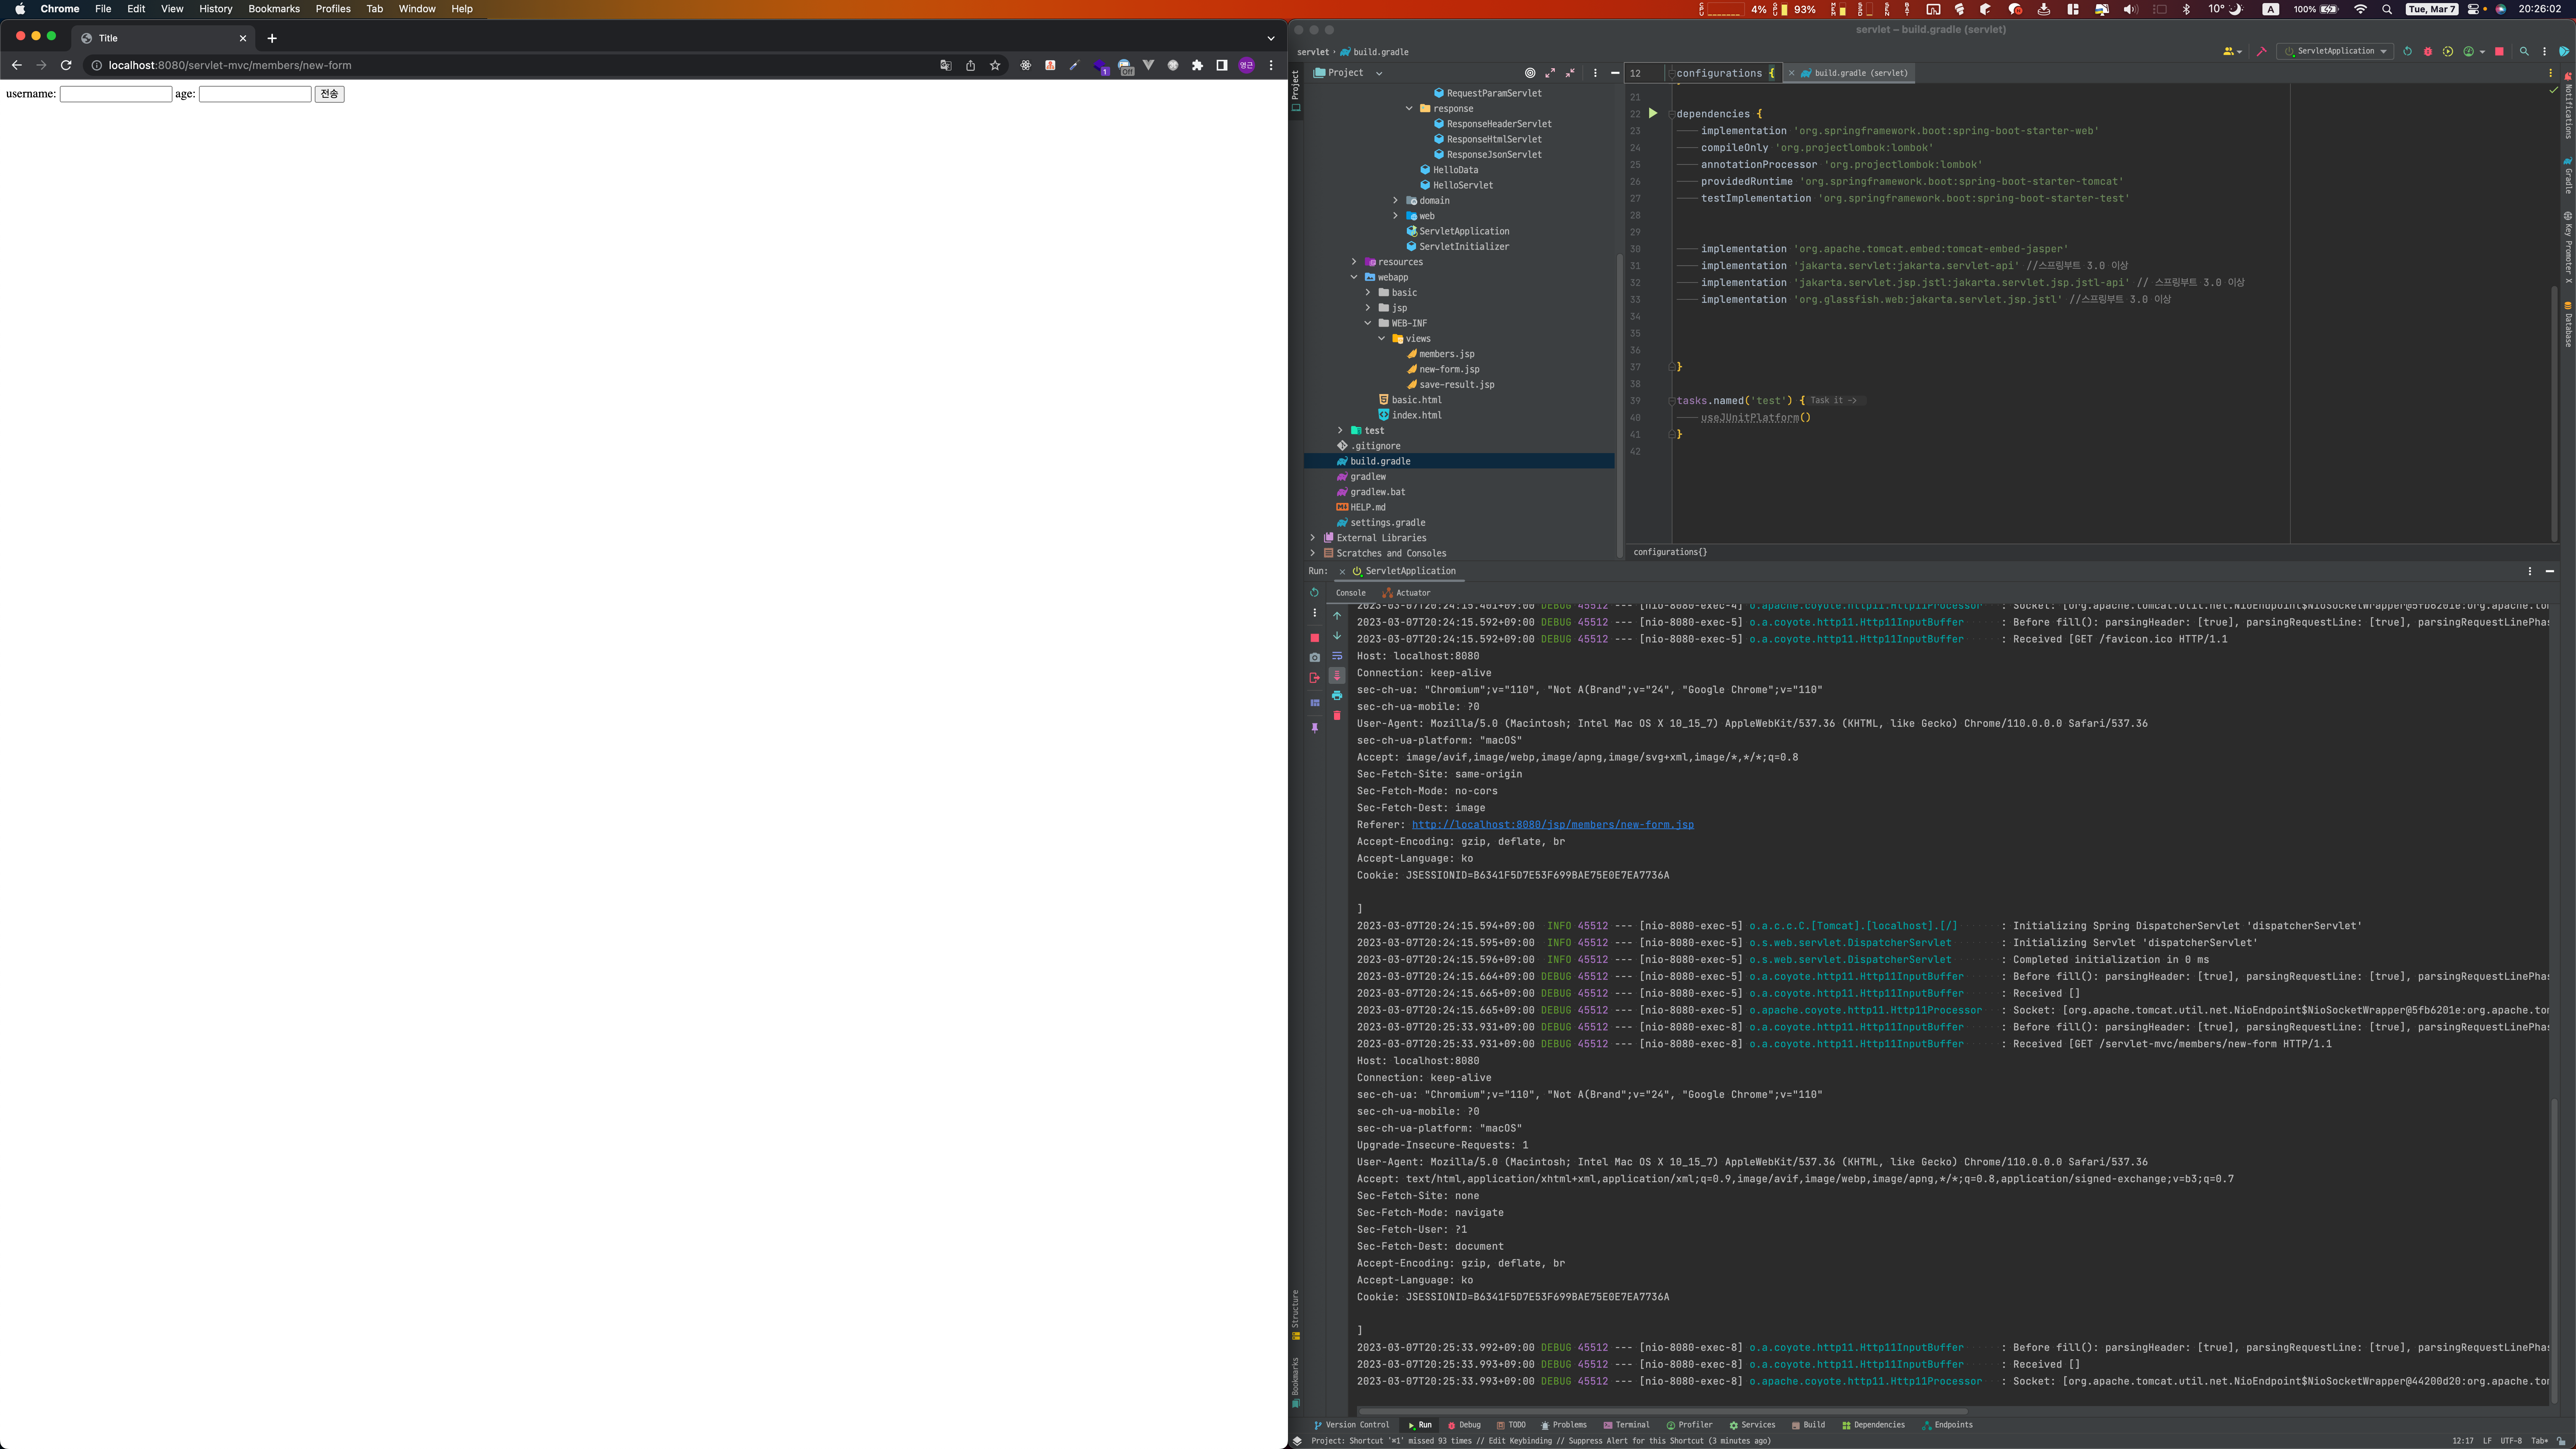The height and width of the screenshot is (1449, 2576).
Task: Expand all in the Project panel
Action: point(1550,73)
